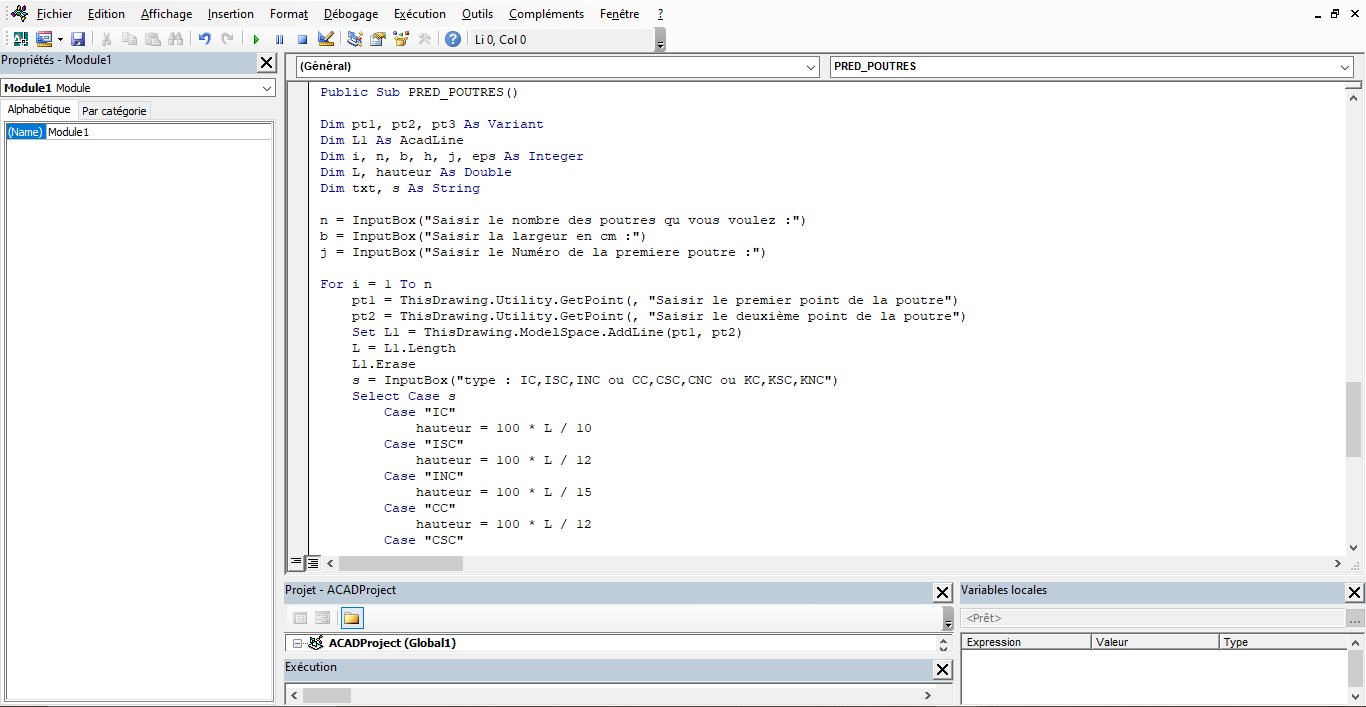Click the code window vertical scrollbar thumb

click(1354, 419)
